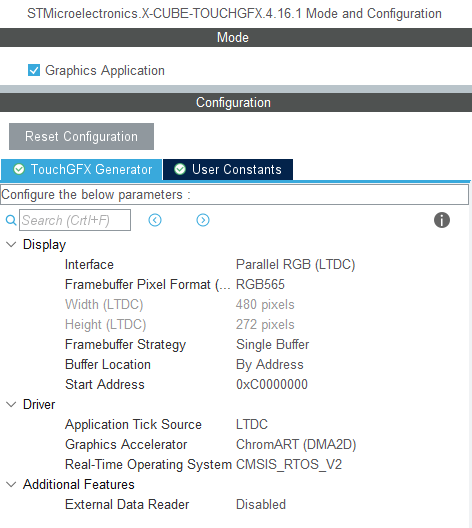Click the search magnifier icon

[x=11, y=220]
